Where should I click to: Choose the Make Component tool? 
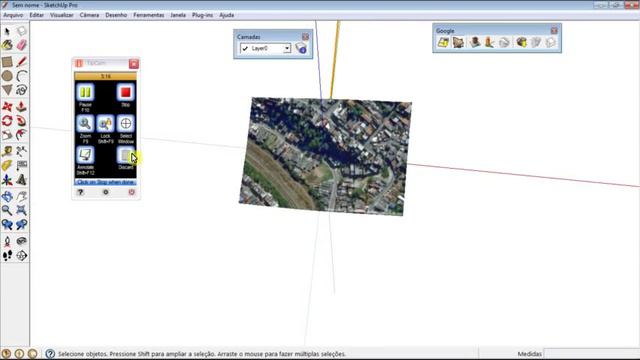tap(22, 31)
